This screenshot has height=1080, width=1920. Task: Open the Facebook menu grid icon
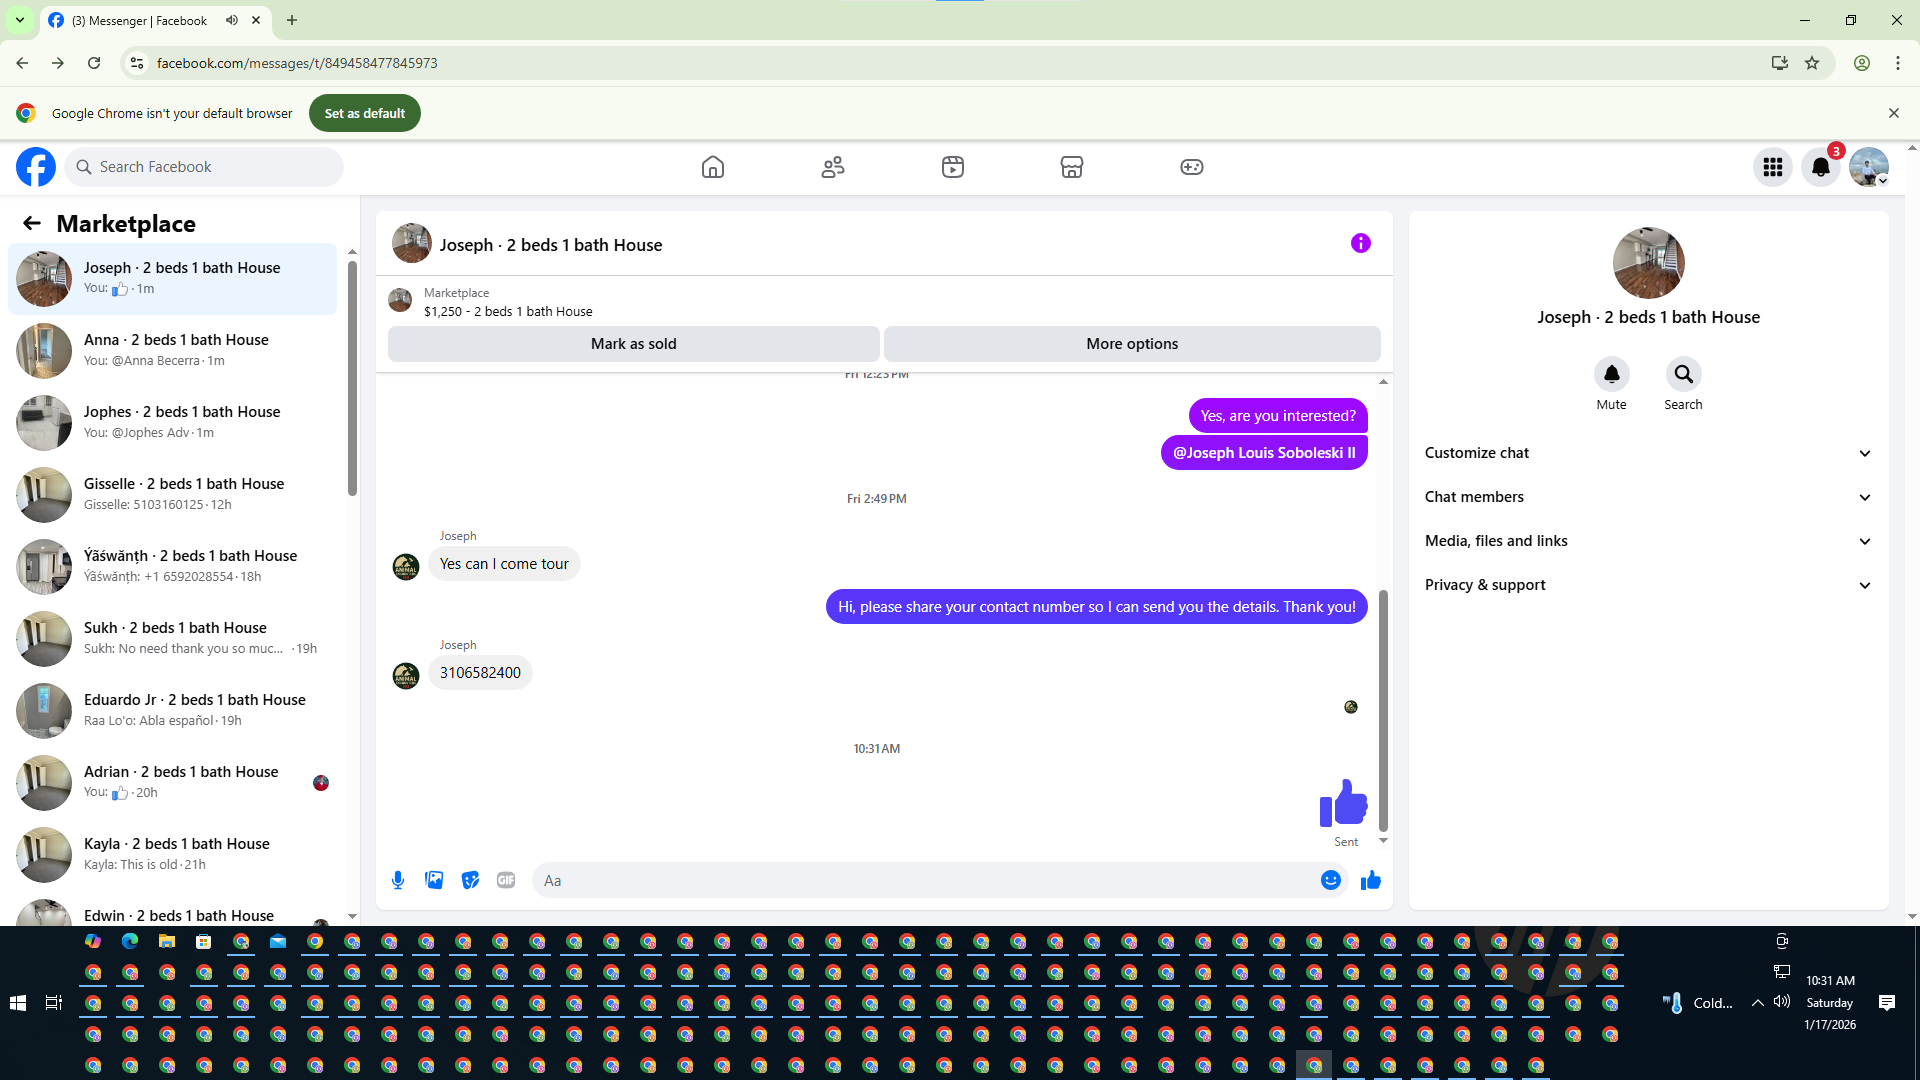pos(1772,167)
